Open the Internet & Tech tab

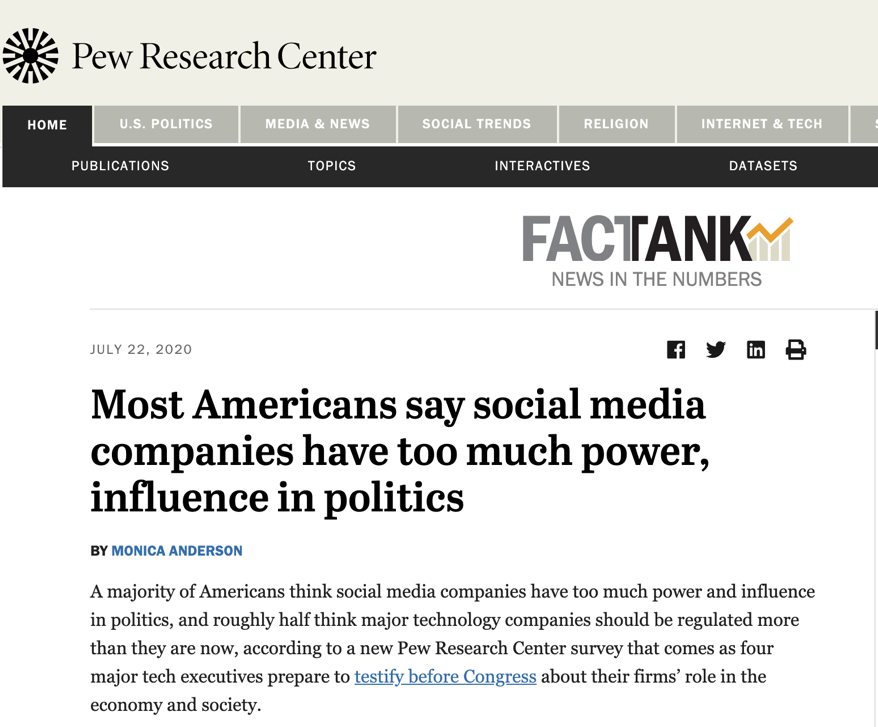pyautogui.click(x=761, y=124)
